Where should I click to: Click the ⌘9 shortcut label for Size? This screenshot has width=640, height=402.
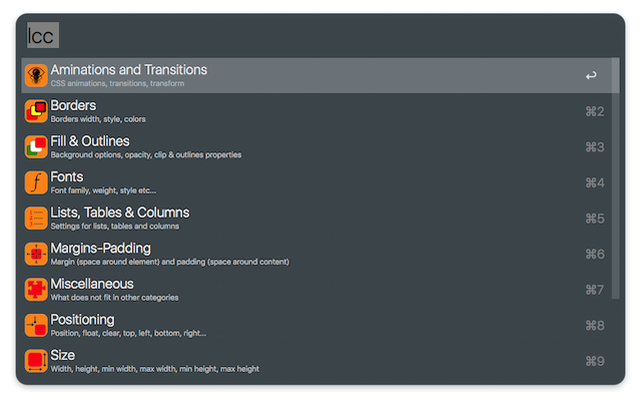click(594, 361)
